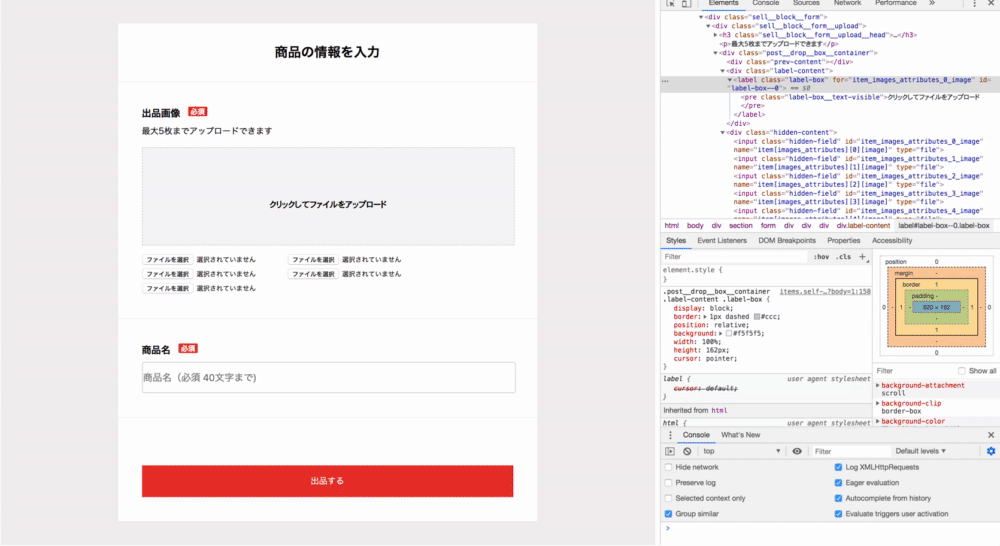Uncheck Group similar

[x=668, y=513]
